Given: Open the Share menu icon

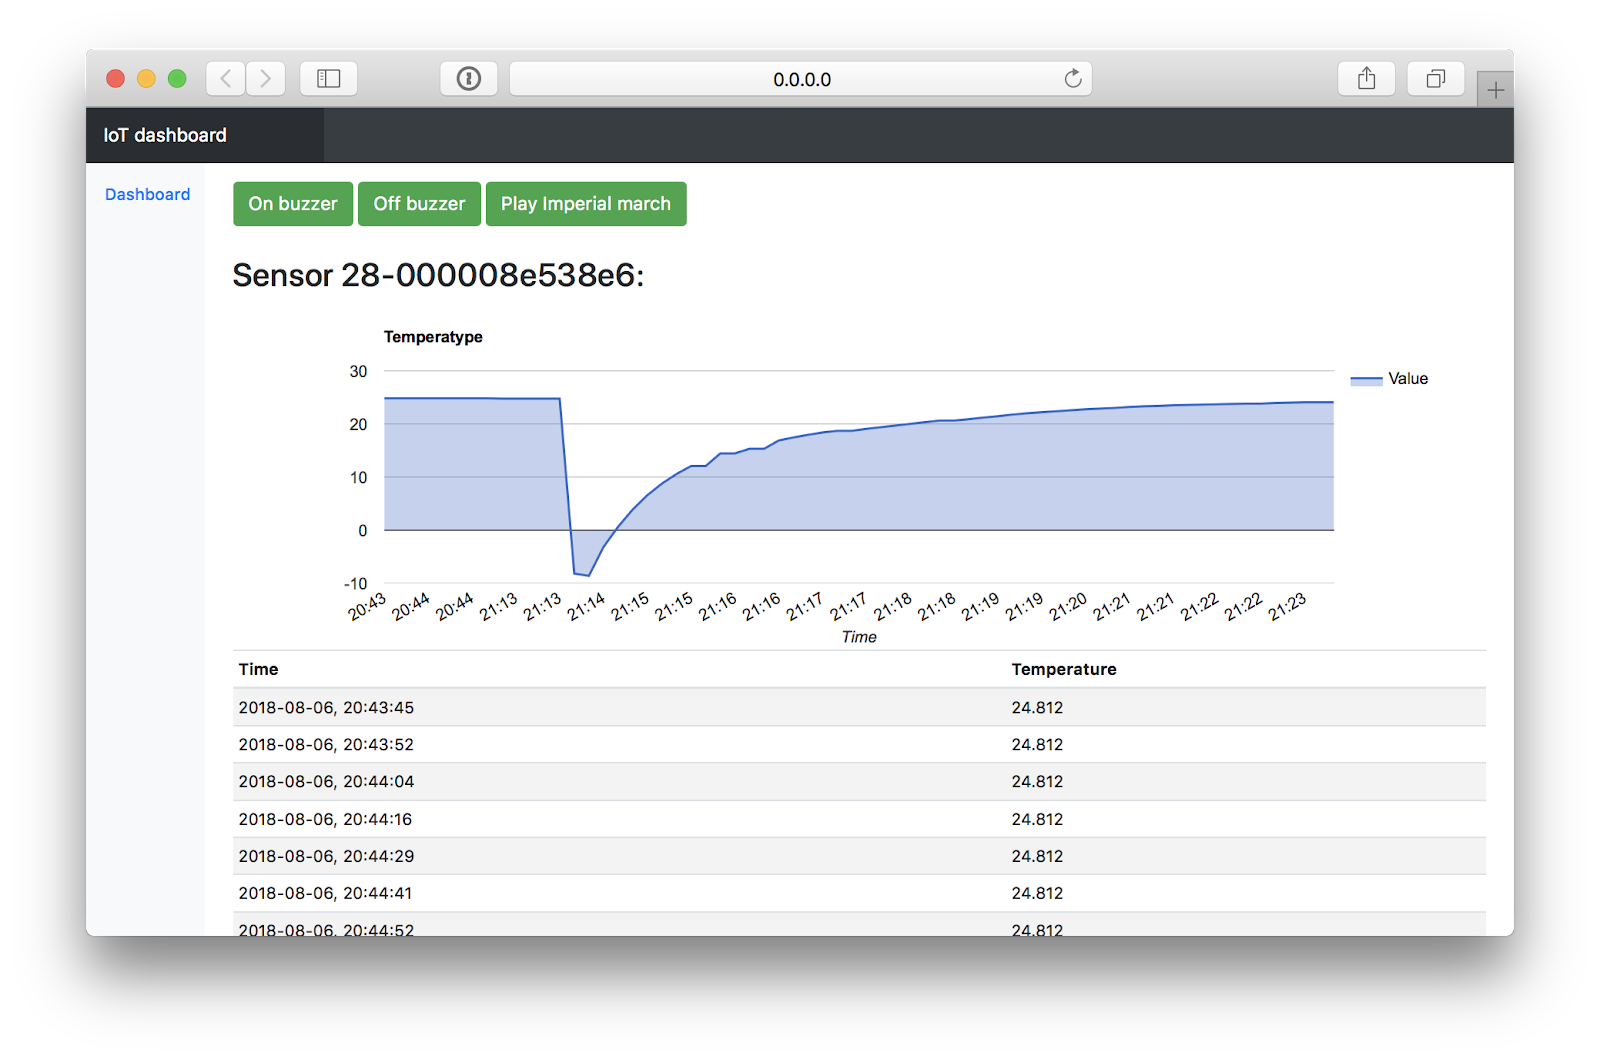Looking at the screenshot, I should [x=1367, y=78].
